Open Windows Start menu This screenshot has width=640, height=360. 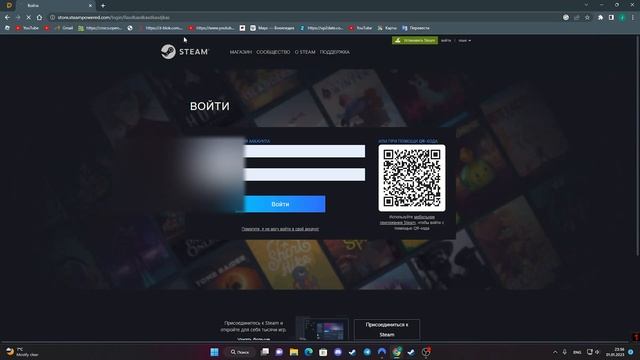coord(214,352)
